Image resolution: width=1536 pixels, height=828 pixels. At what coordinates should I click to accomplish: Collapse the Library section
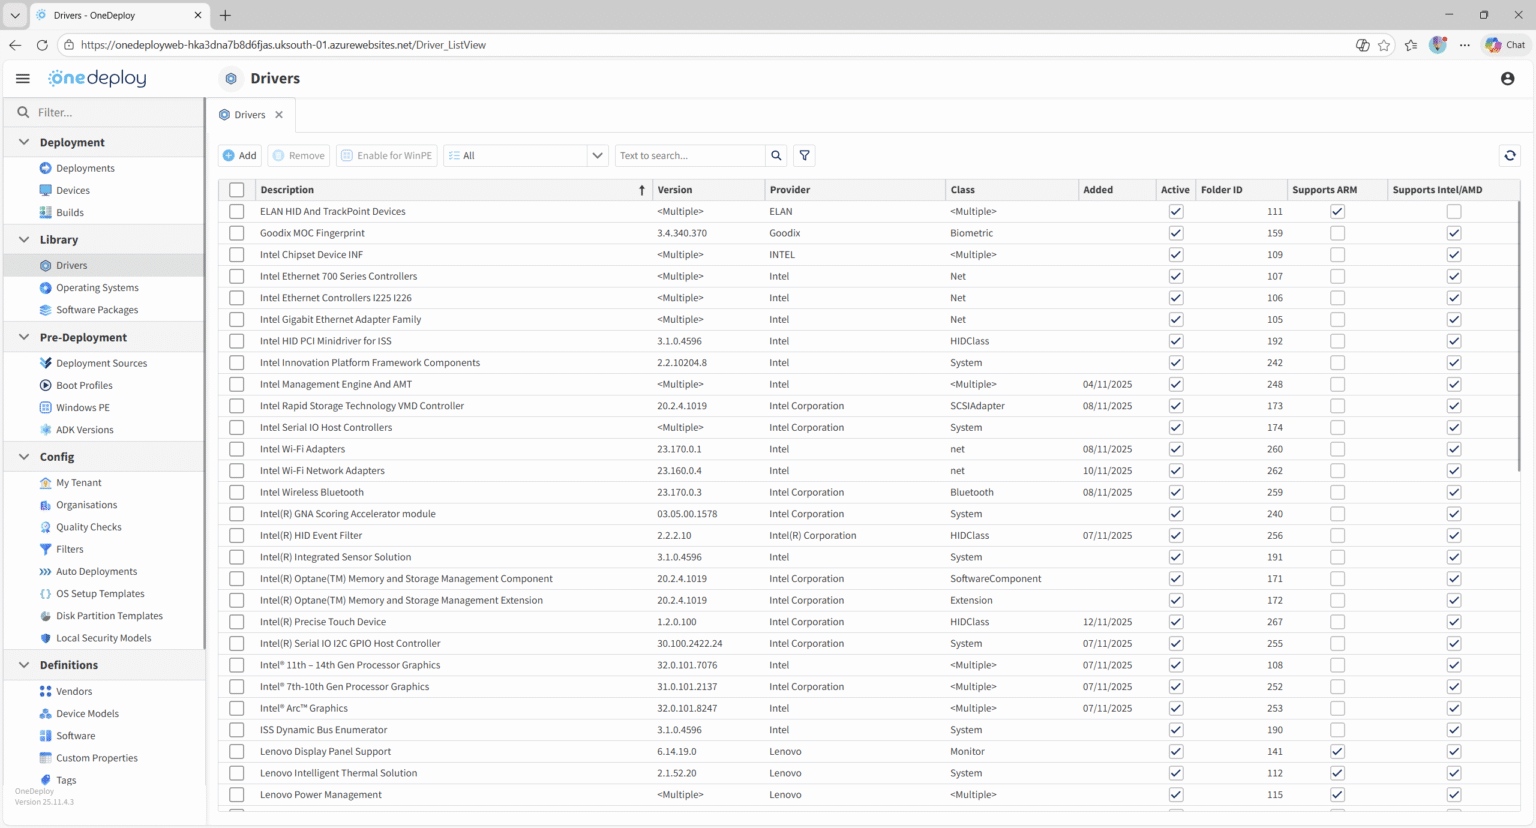point(24,239)
